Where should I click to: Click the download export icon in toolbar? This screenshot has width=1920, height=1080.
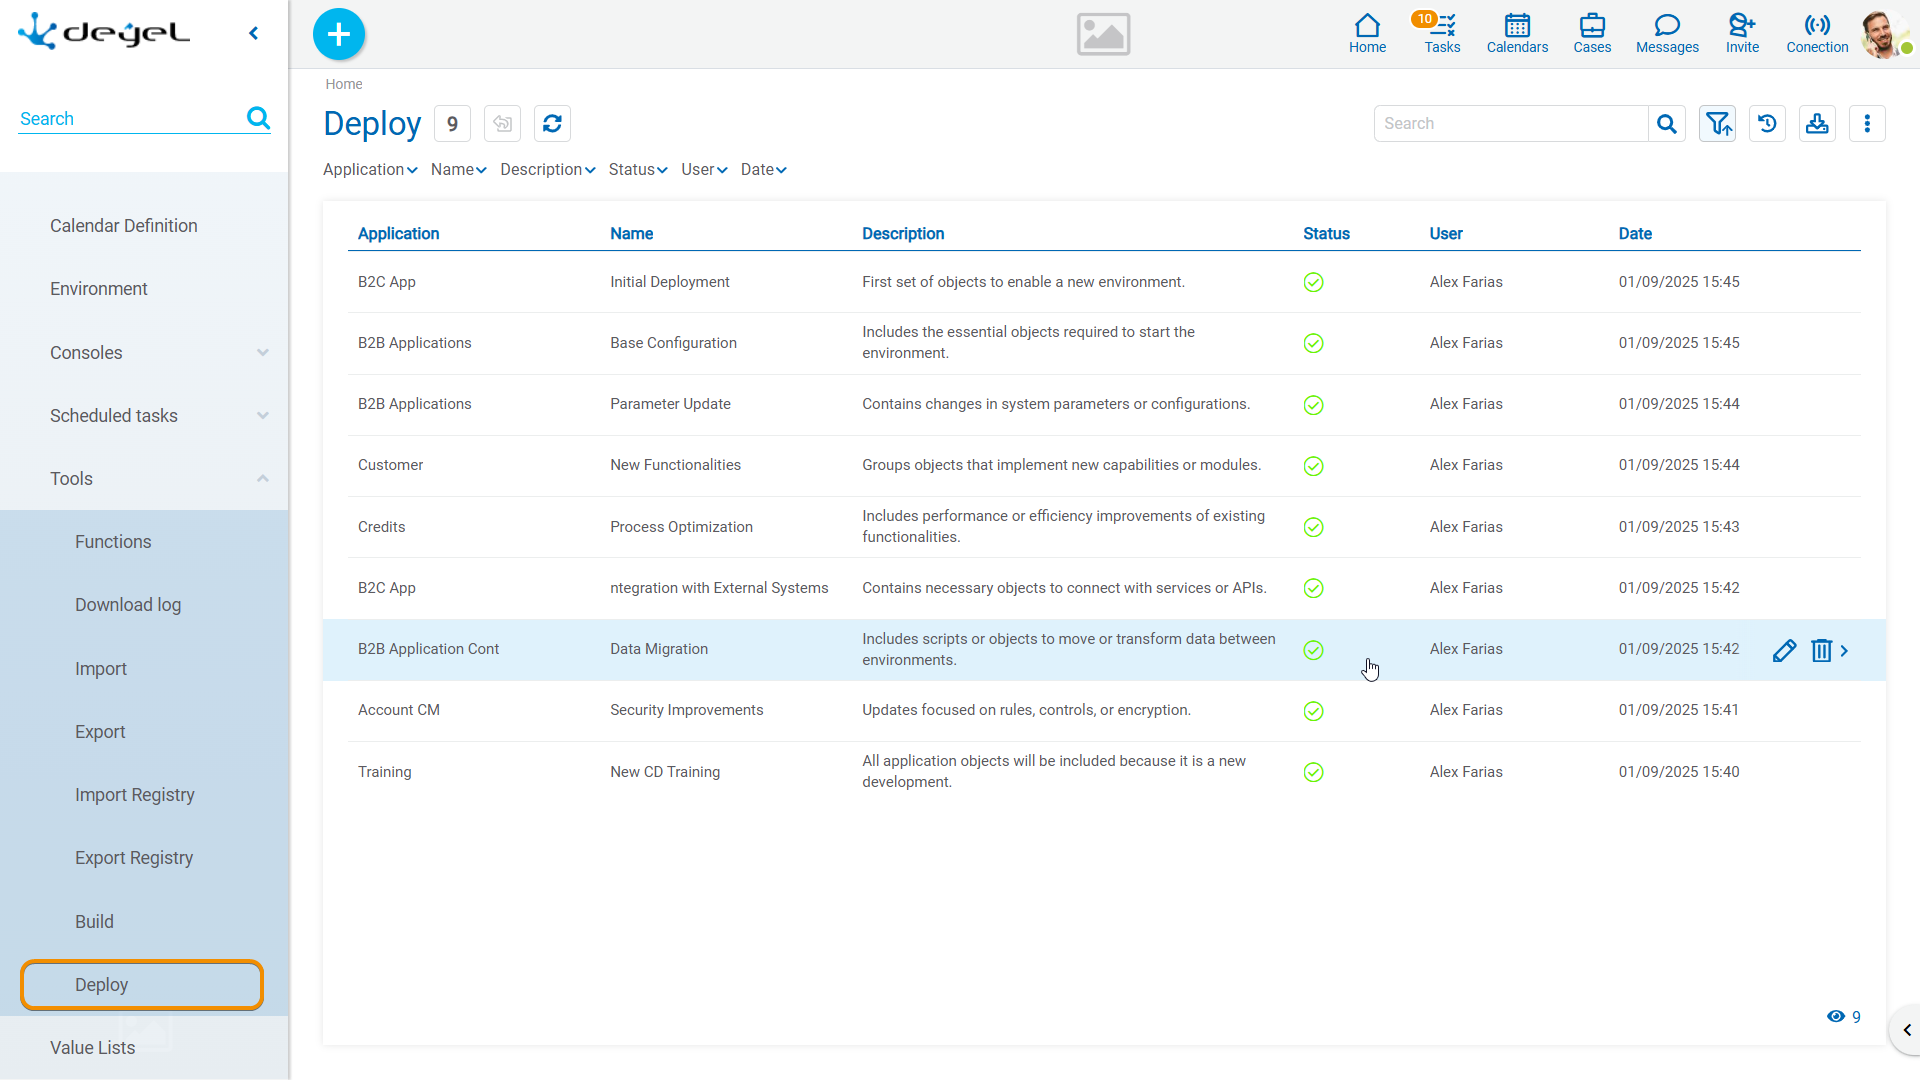click(x=1817, y=124)
